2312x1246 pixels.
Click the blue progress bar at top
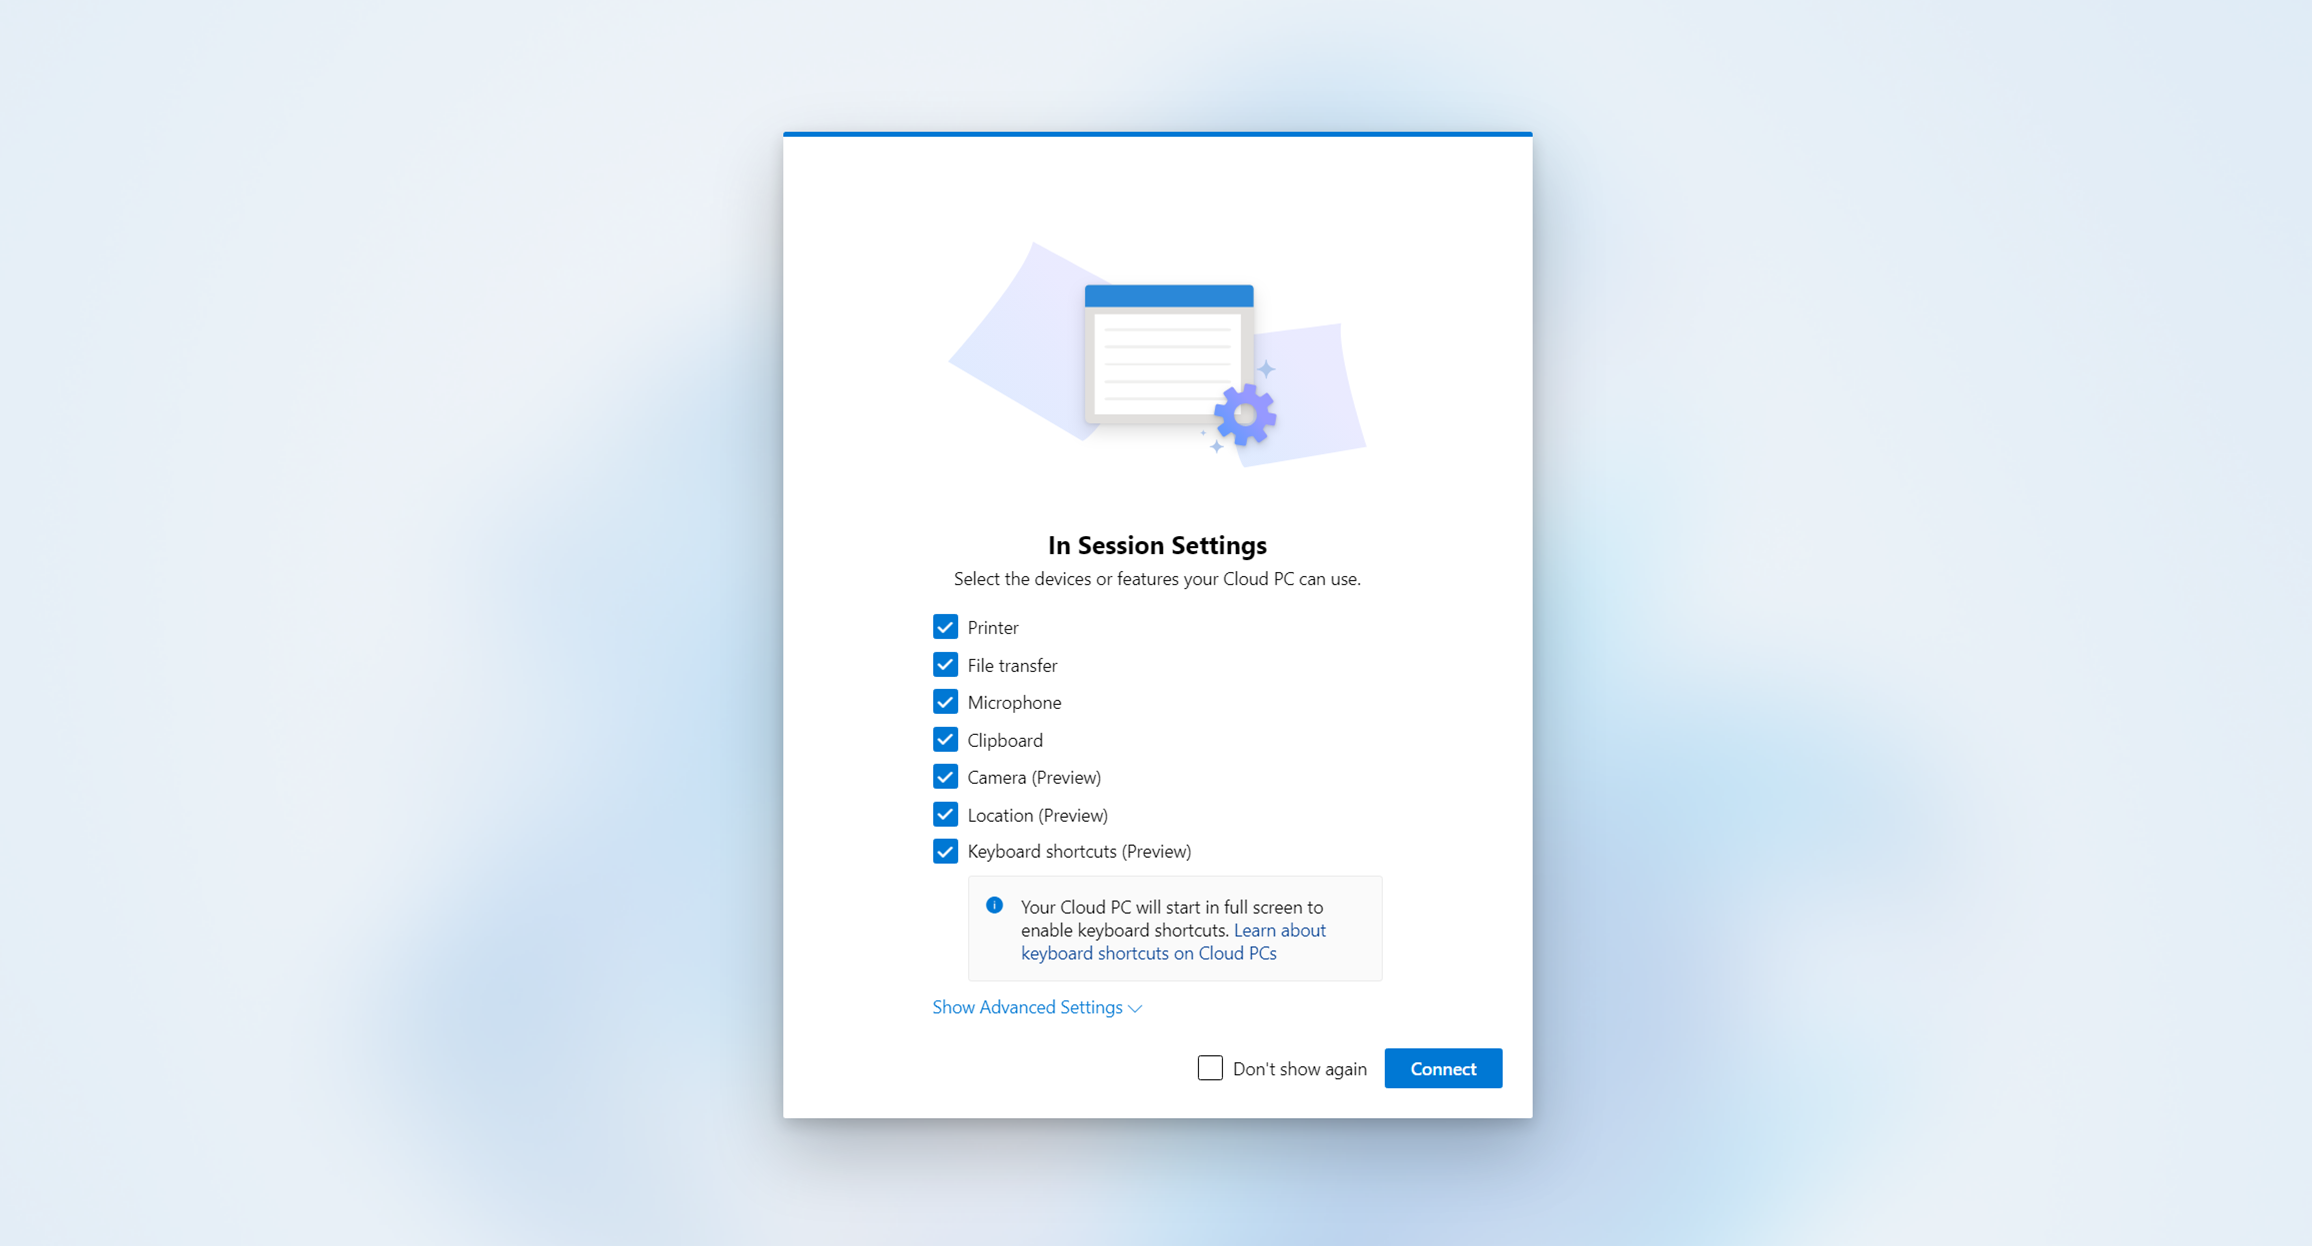[1158, 135]
